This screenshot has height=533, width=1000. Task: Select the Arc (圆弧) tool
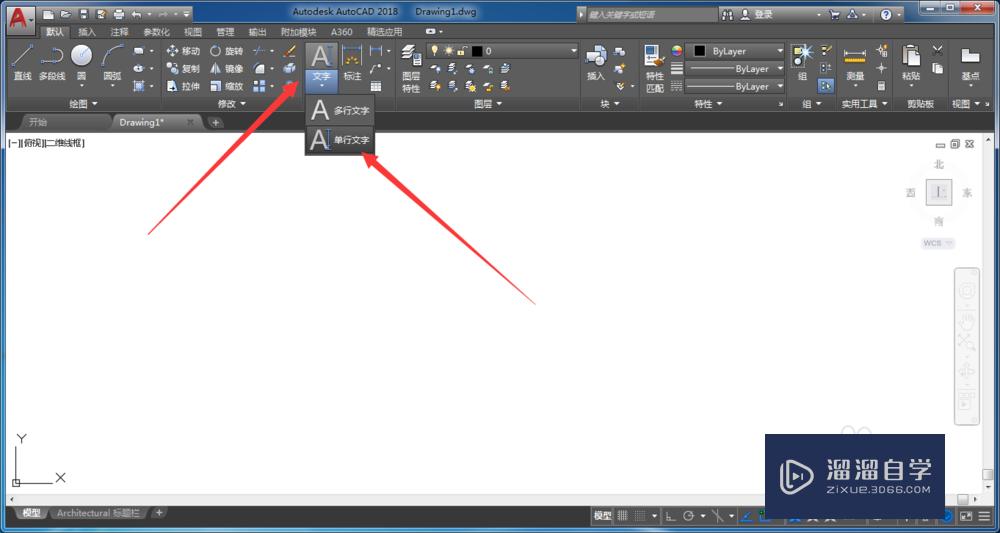pos(112,62)
